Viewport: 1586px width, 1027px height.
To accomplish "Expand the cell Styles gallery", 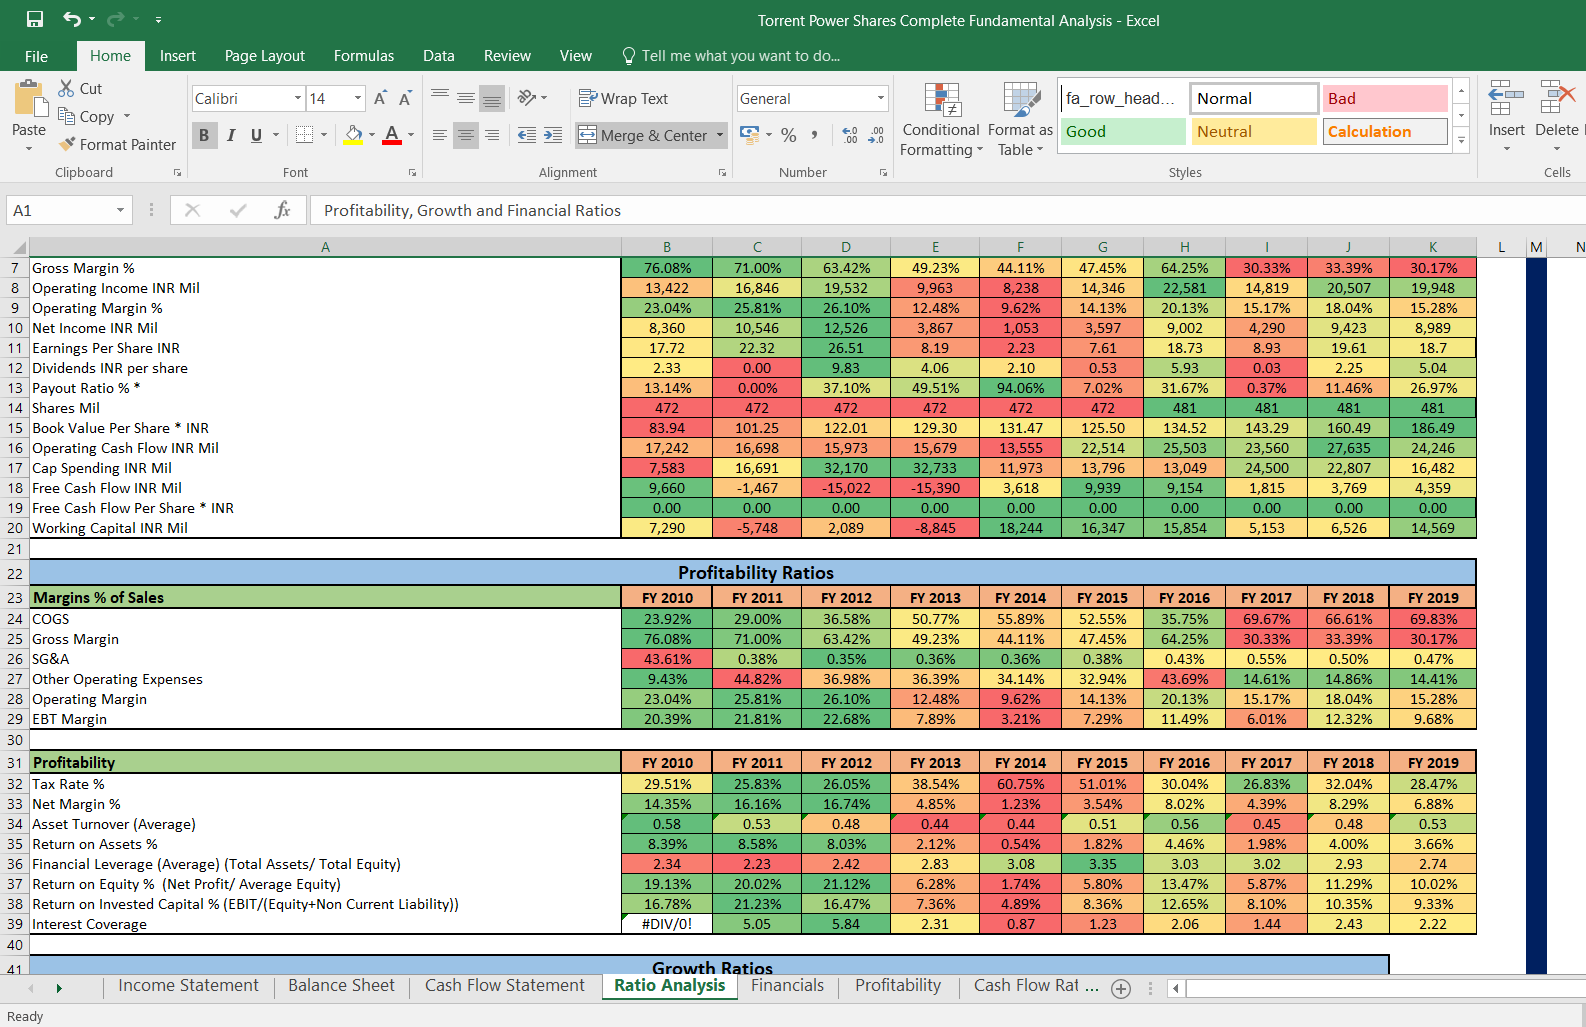I will click(x=1461, y=141).
